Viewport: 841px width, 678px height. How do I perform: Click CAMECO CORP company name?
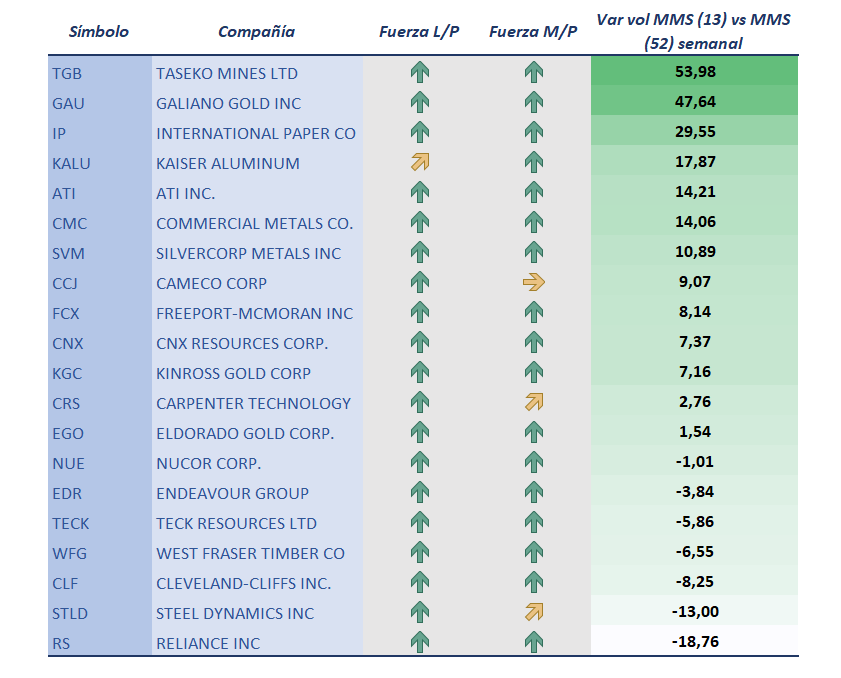(211, 284)
